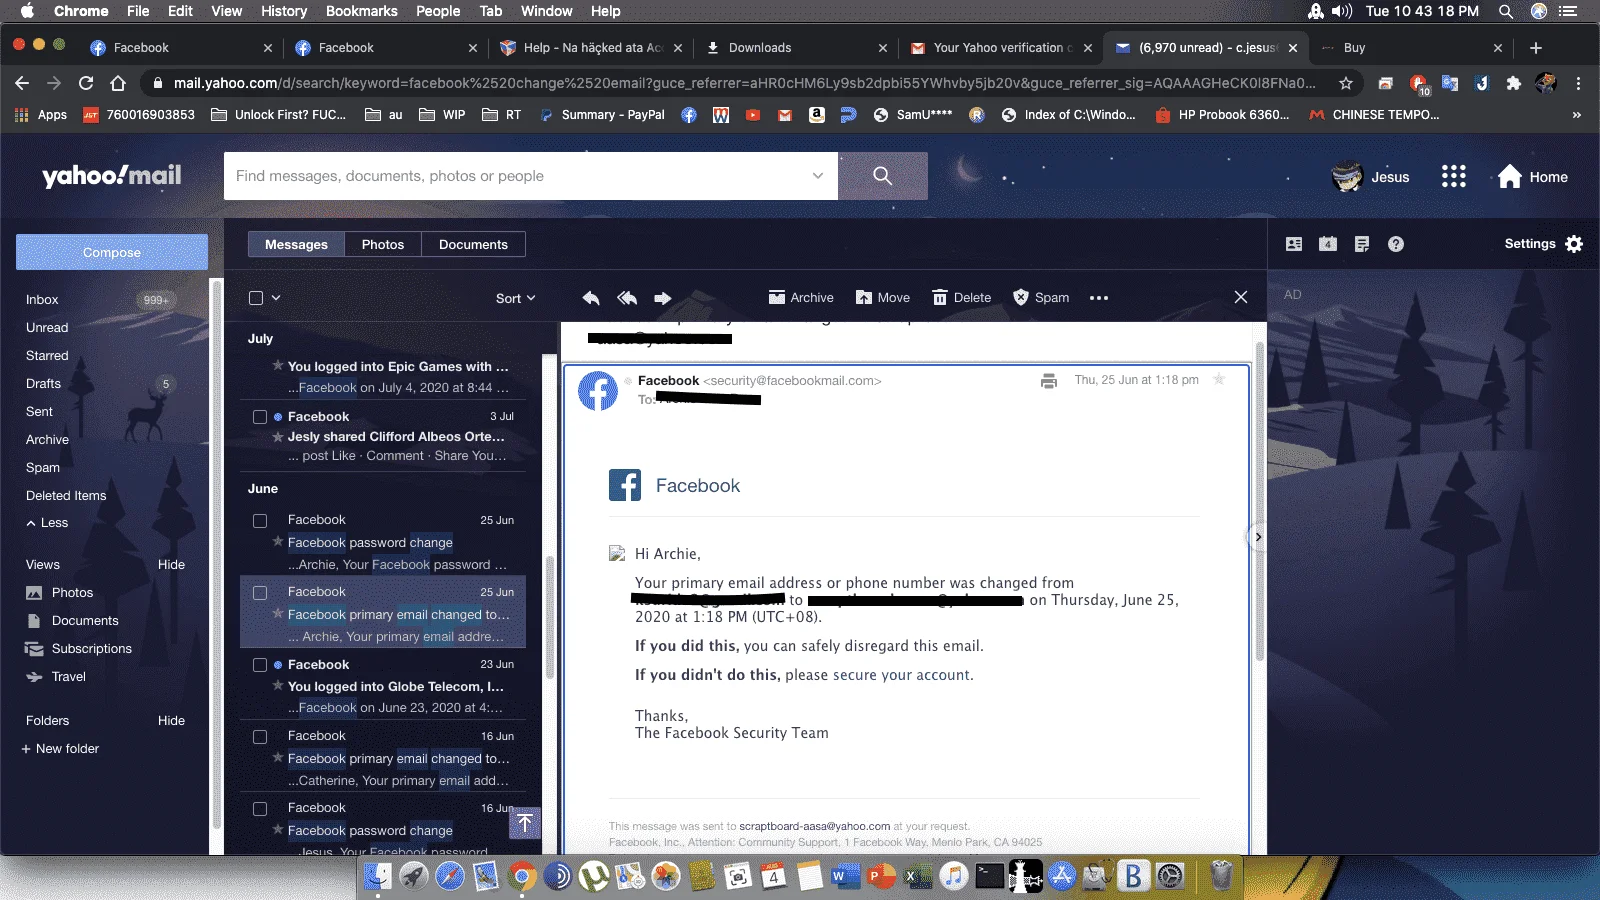The height and width of the screenshot is (900, 1600).
Task: Click the secure your account link
Action: point(901,675)
